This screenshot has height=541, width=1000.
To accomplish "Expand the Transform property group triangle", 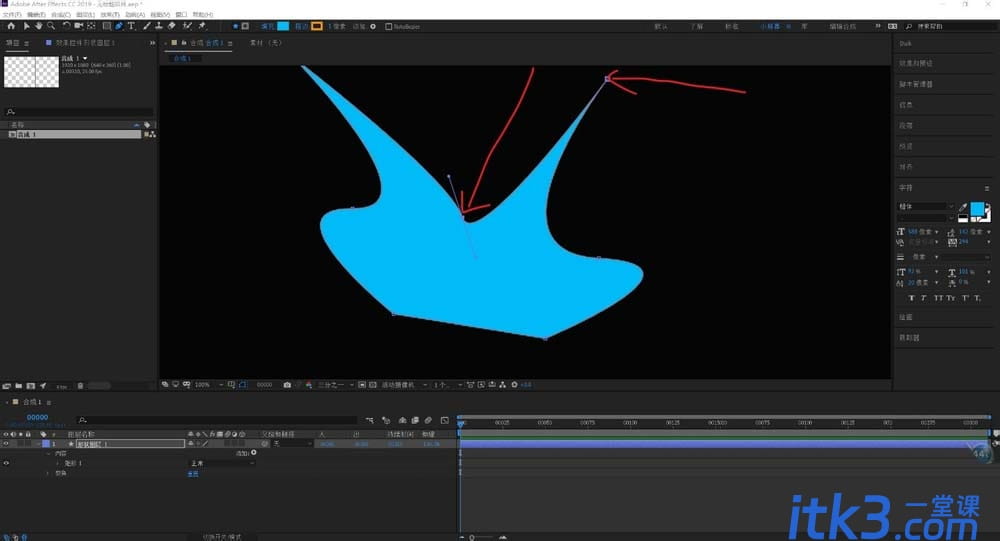I will 48,473.
